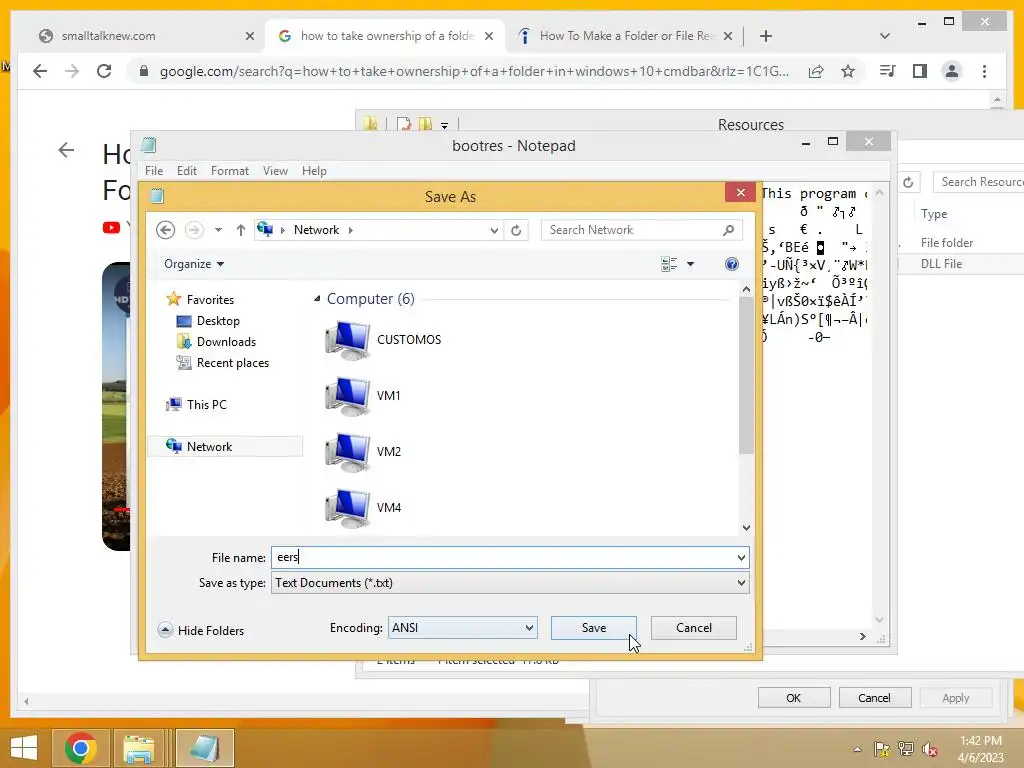The height and width of the screenshot is (768, 1024).
Task: Click Cancel in the properties dialog behind
Action: pos(874,698)
